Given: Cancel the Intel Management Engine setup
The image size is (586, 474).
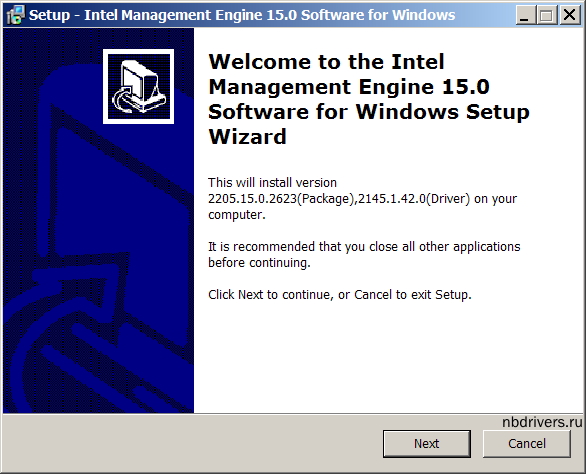Looking at the screenshot, I should 527,444.
